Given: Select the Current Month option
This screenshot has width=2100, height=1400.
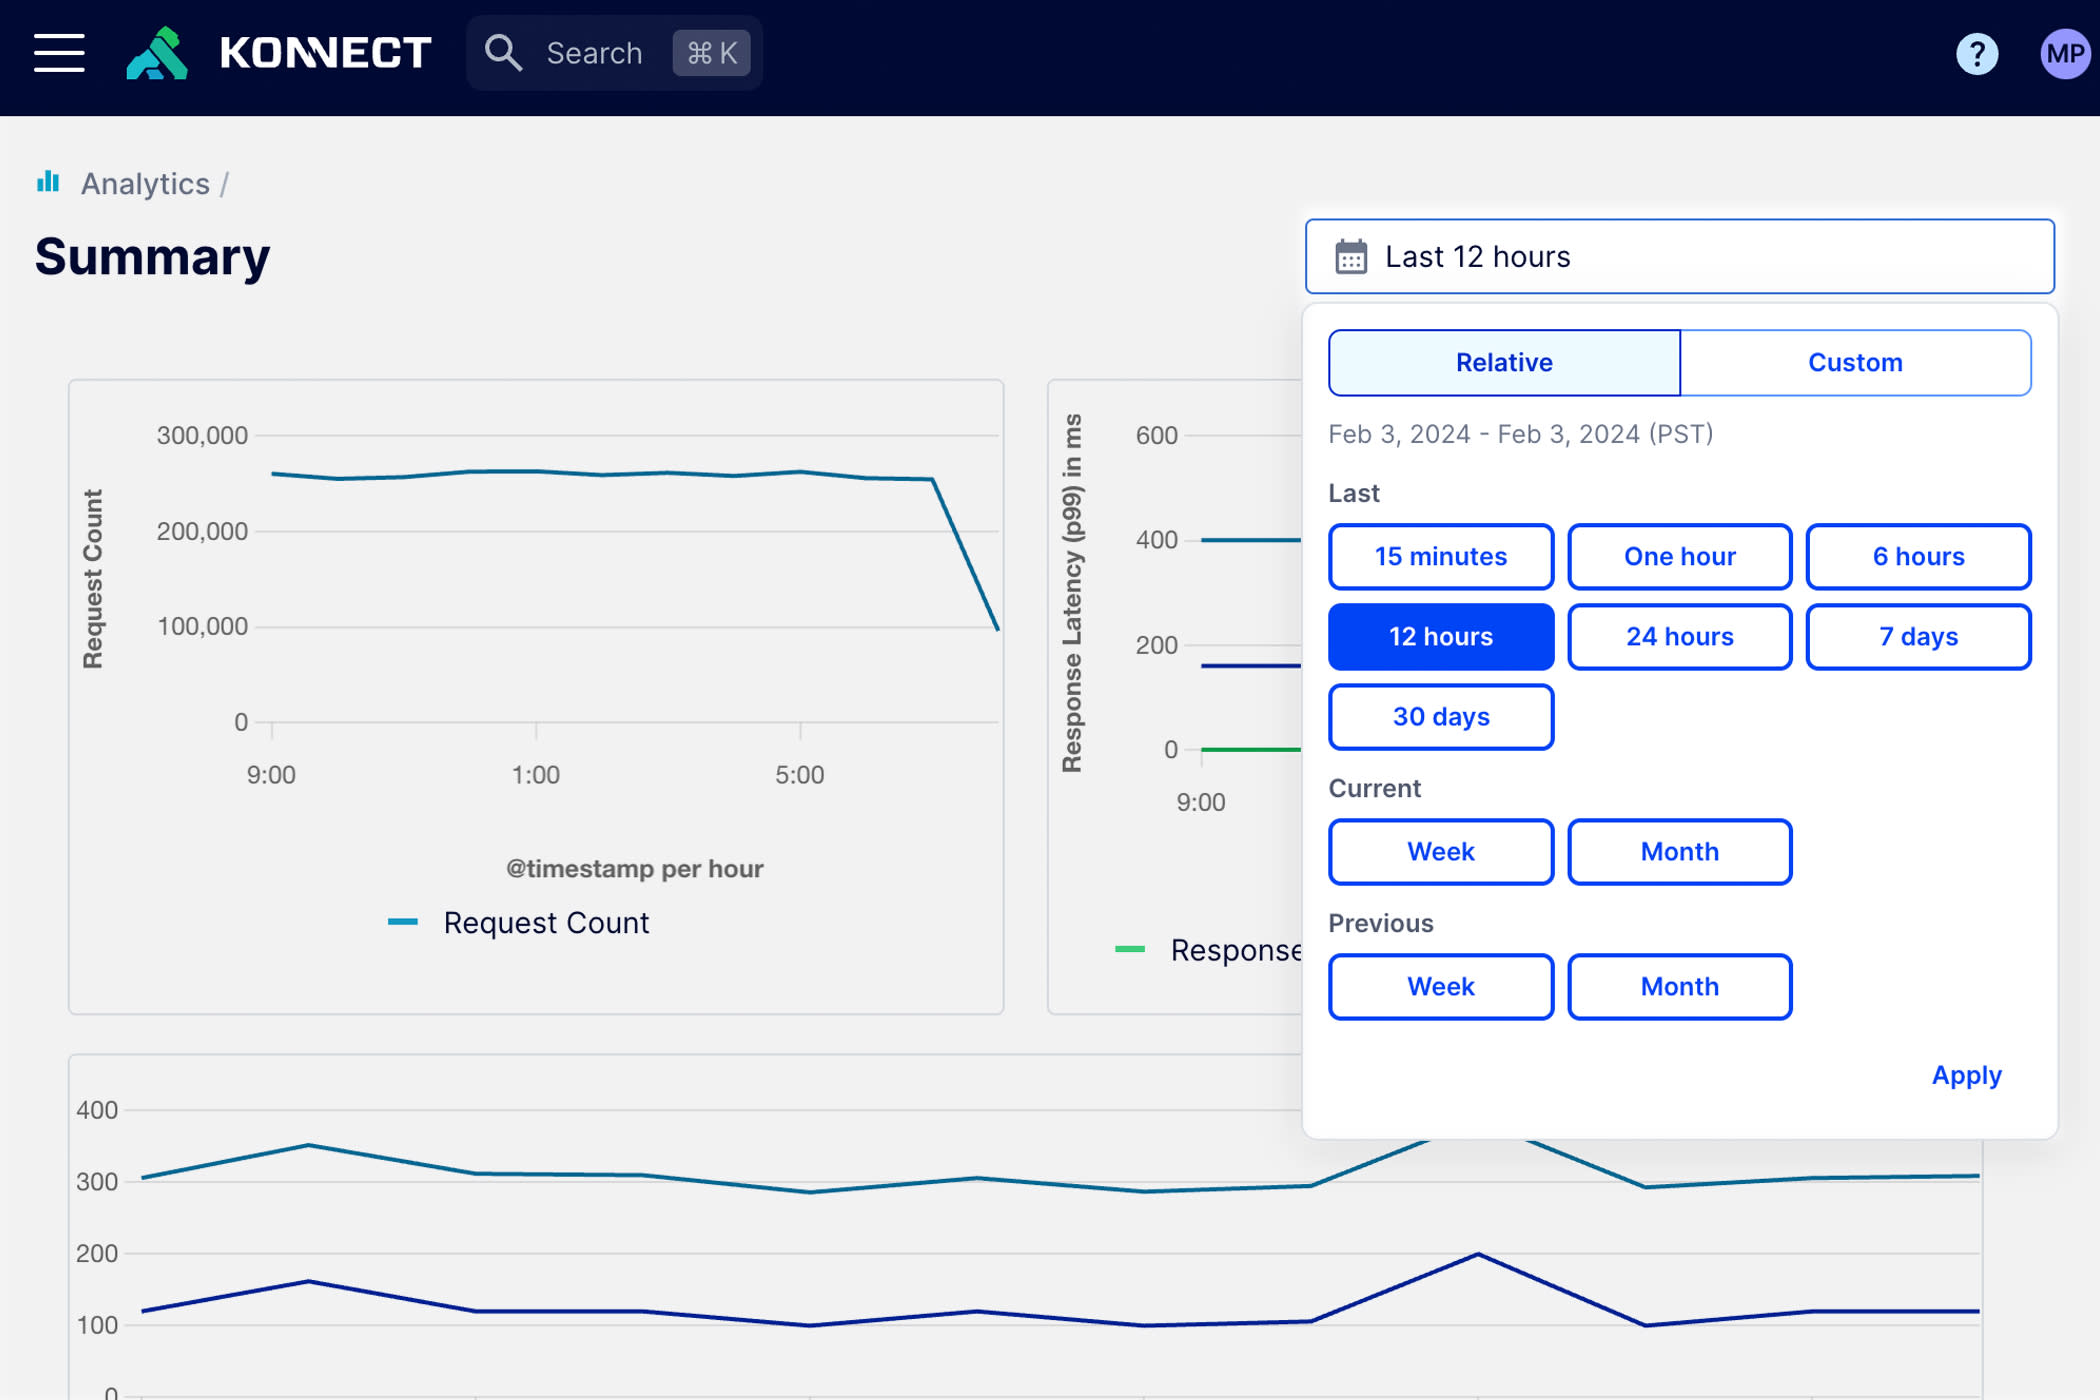Looking at the screenshot, I should [1680, 852].
